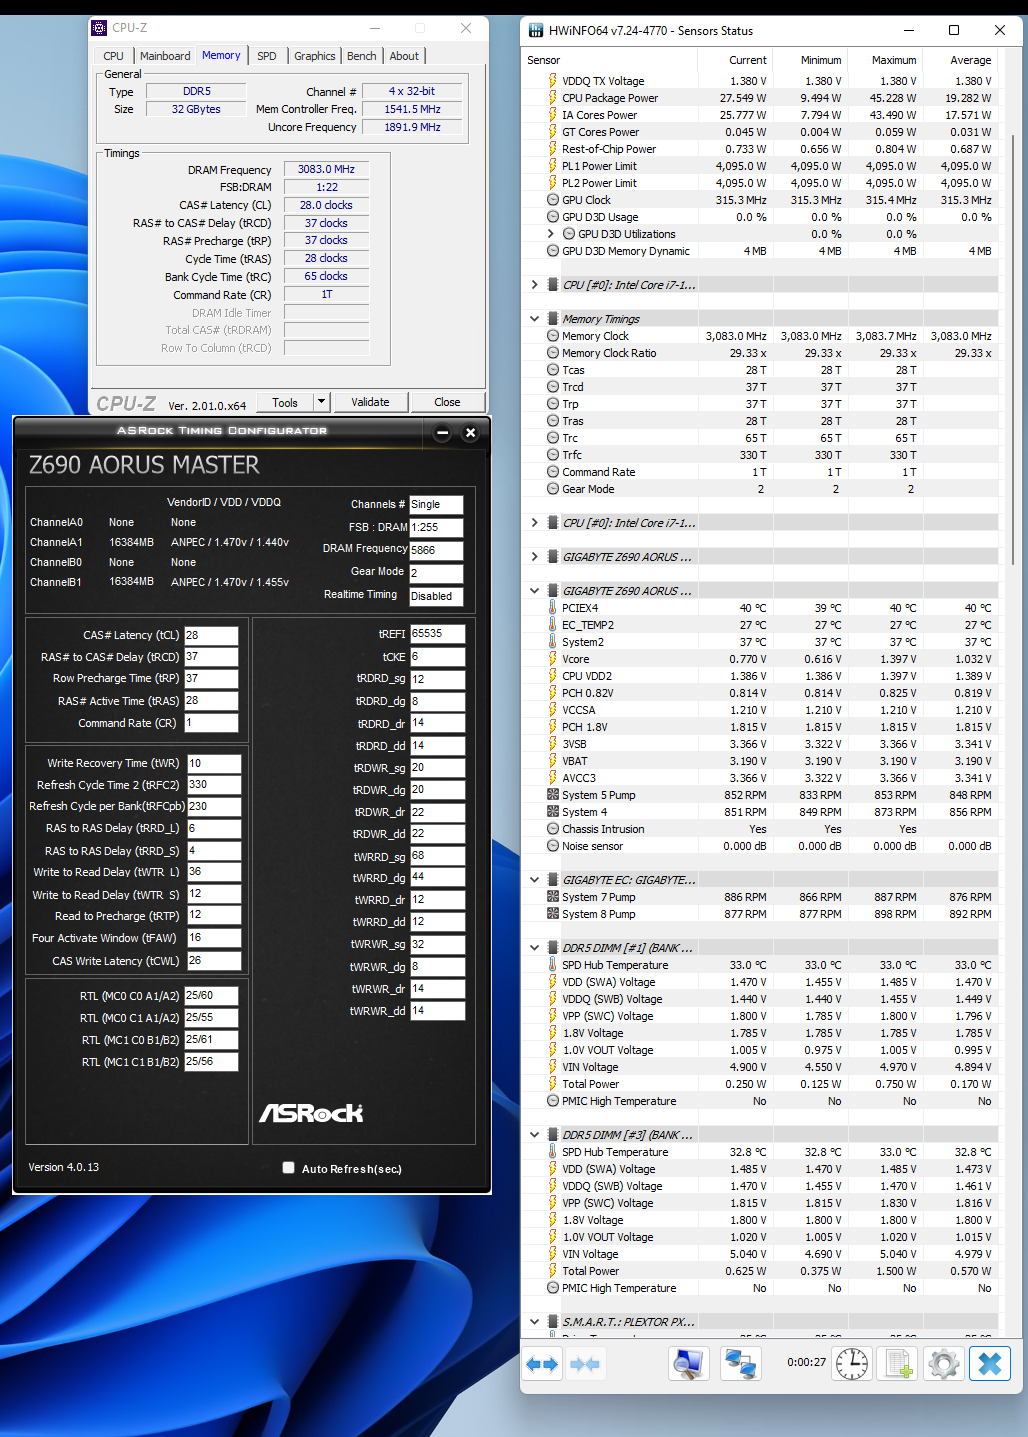This screenshot has width=1028, height=1437.
Task: Close sensors with the blue X icon
Action: (990, 1364)
